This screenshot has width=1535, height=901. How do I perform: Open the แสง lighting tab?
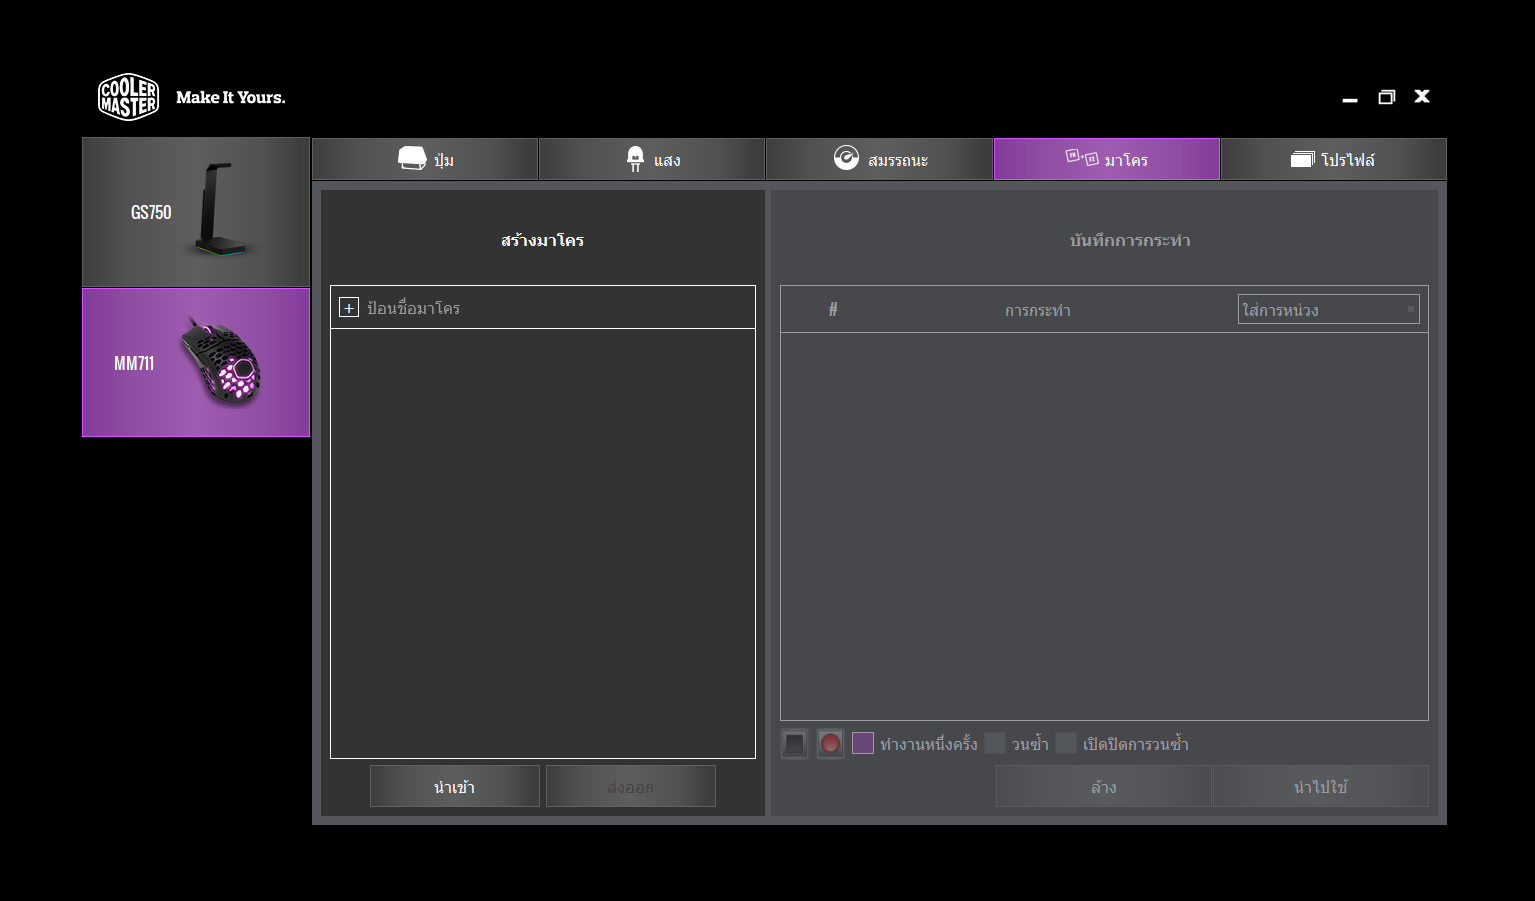[652, 159]
